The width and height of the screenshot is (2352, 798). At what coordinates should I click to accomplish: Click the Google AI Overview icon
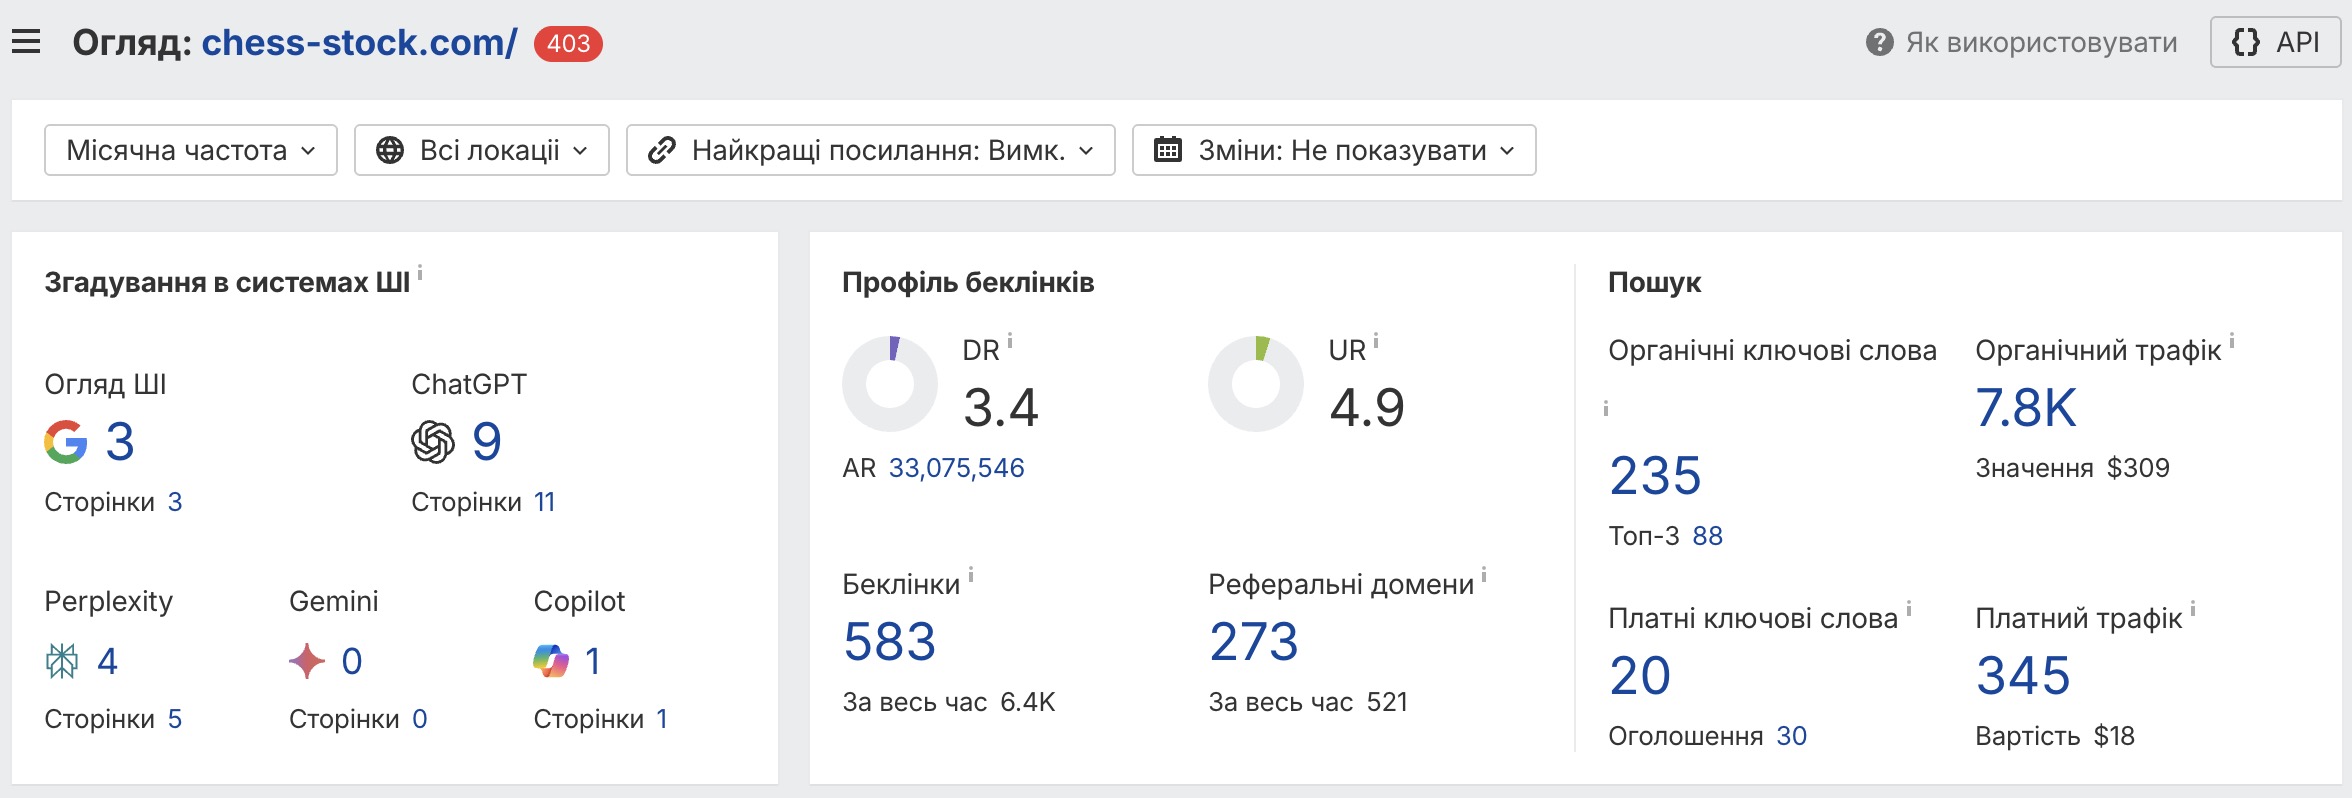pyautogui.click(x=66, y=442)
